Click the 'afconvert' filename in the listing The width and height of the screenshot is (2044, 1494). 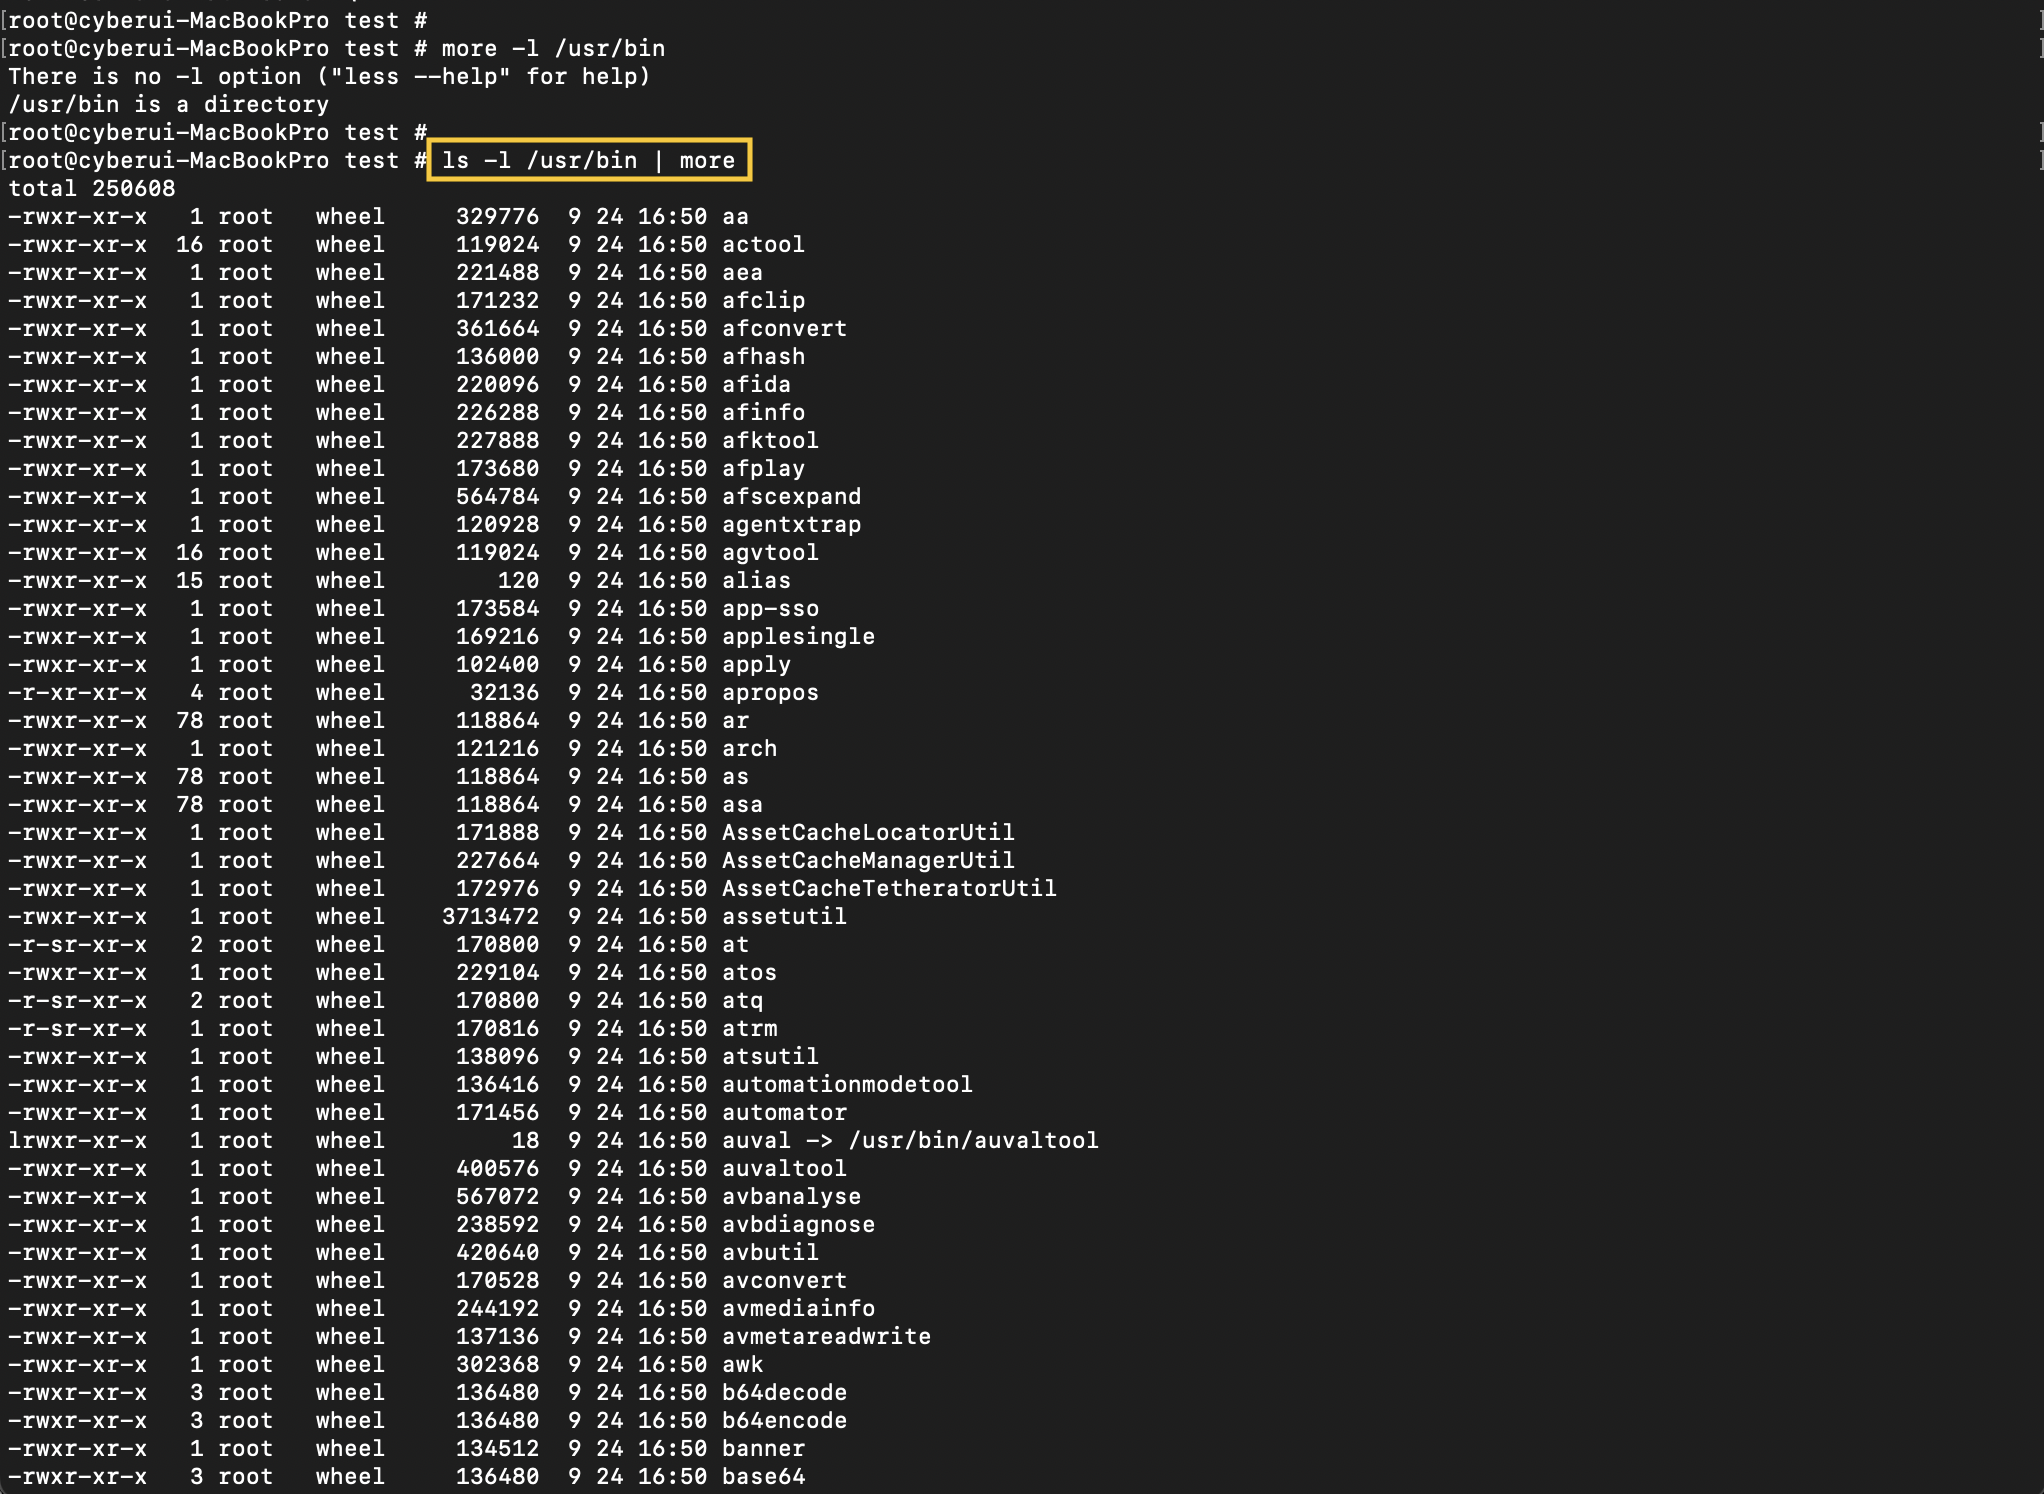pos(784,328)
